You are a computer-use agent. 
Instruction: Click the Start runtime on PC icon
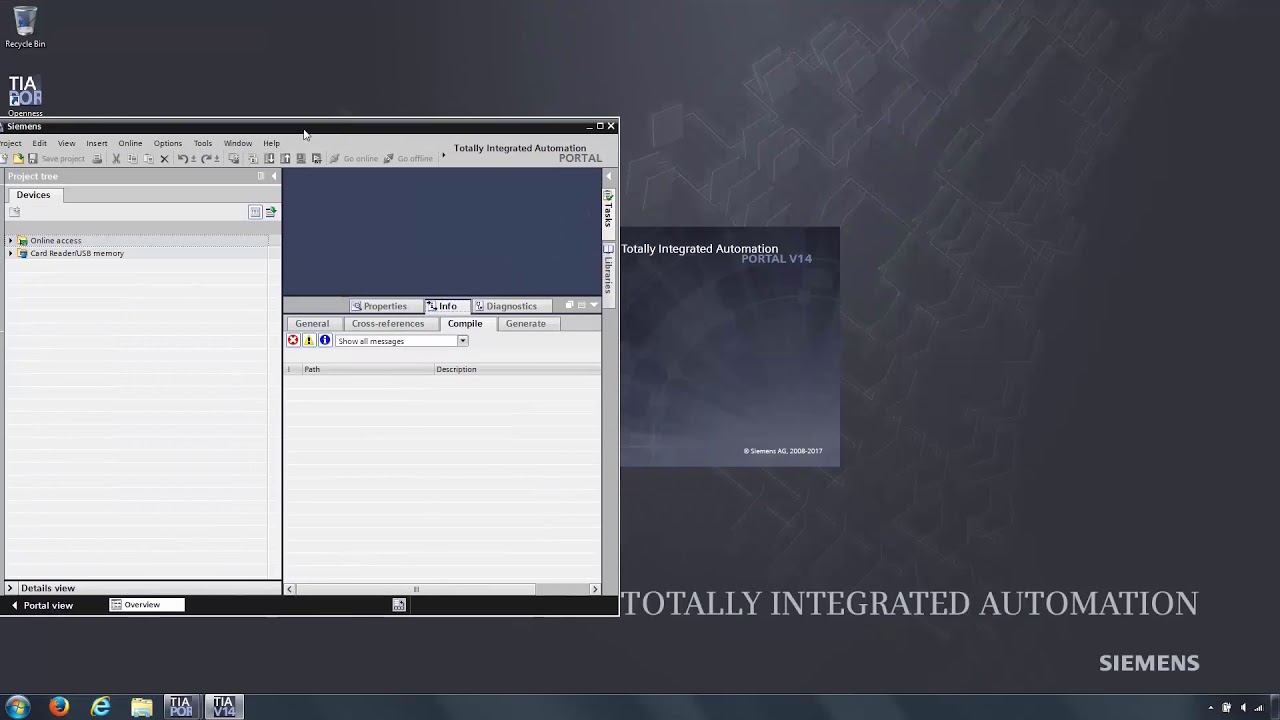click(317, 158)
